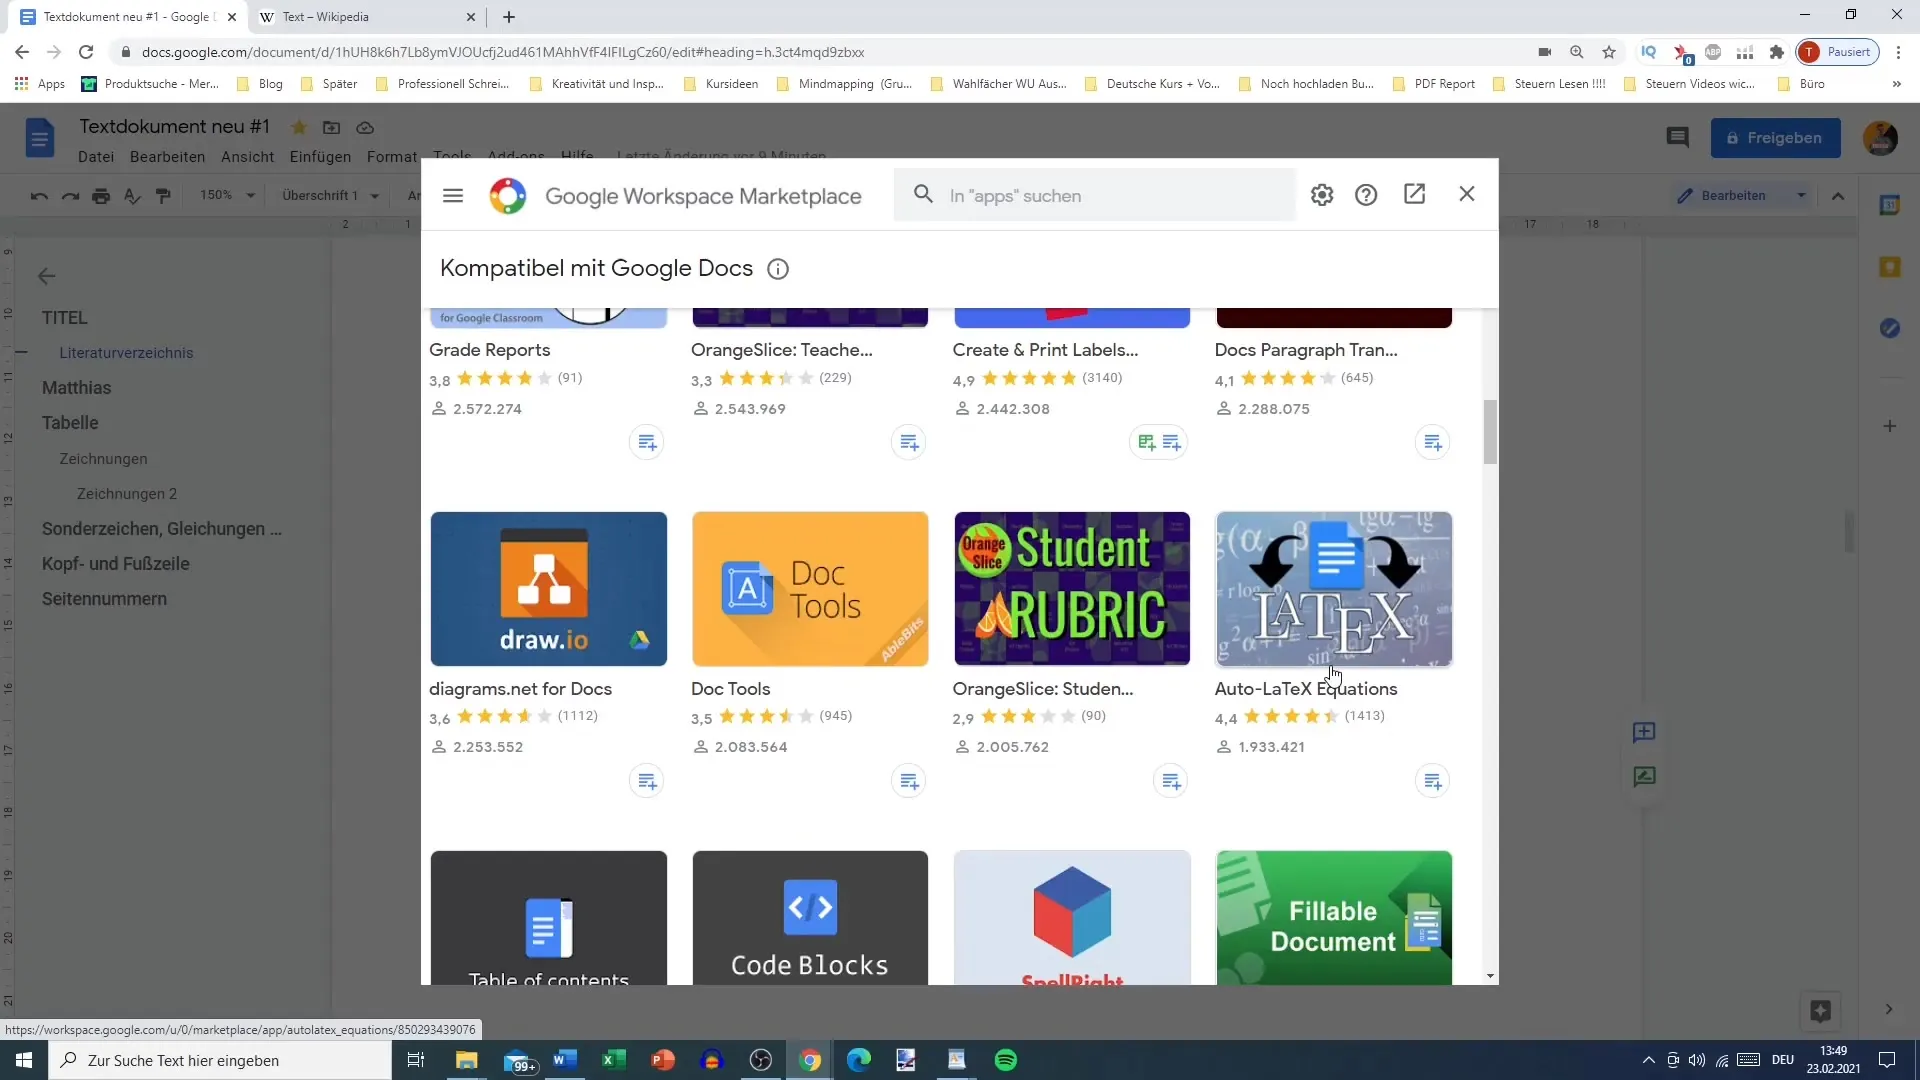Open the Docs Paragraph Tran... title
1920x1080 pixels.
pos(1306,350)
